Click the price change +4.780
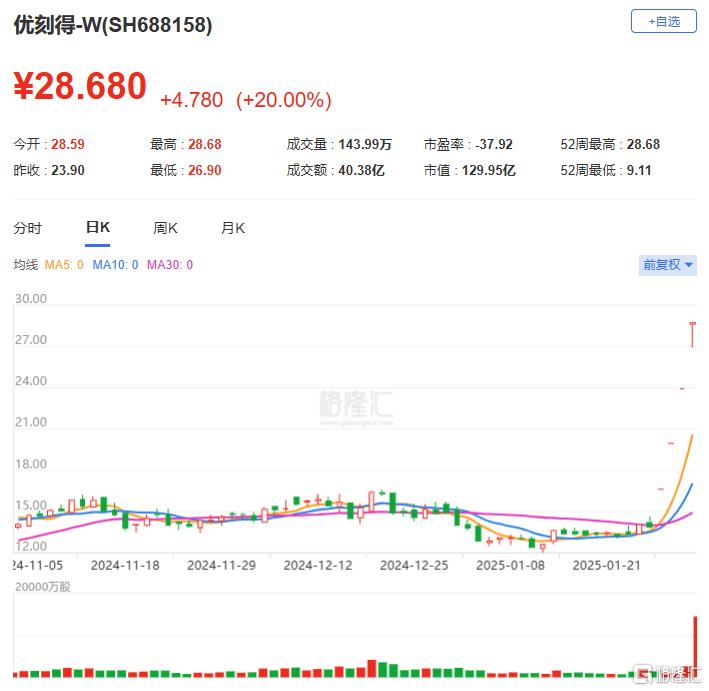 pos(191,100)
